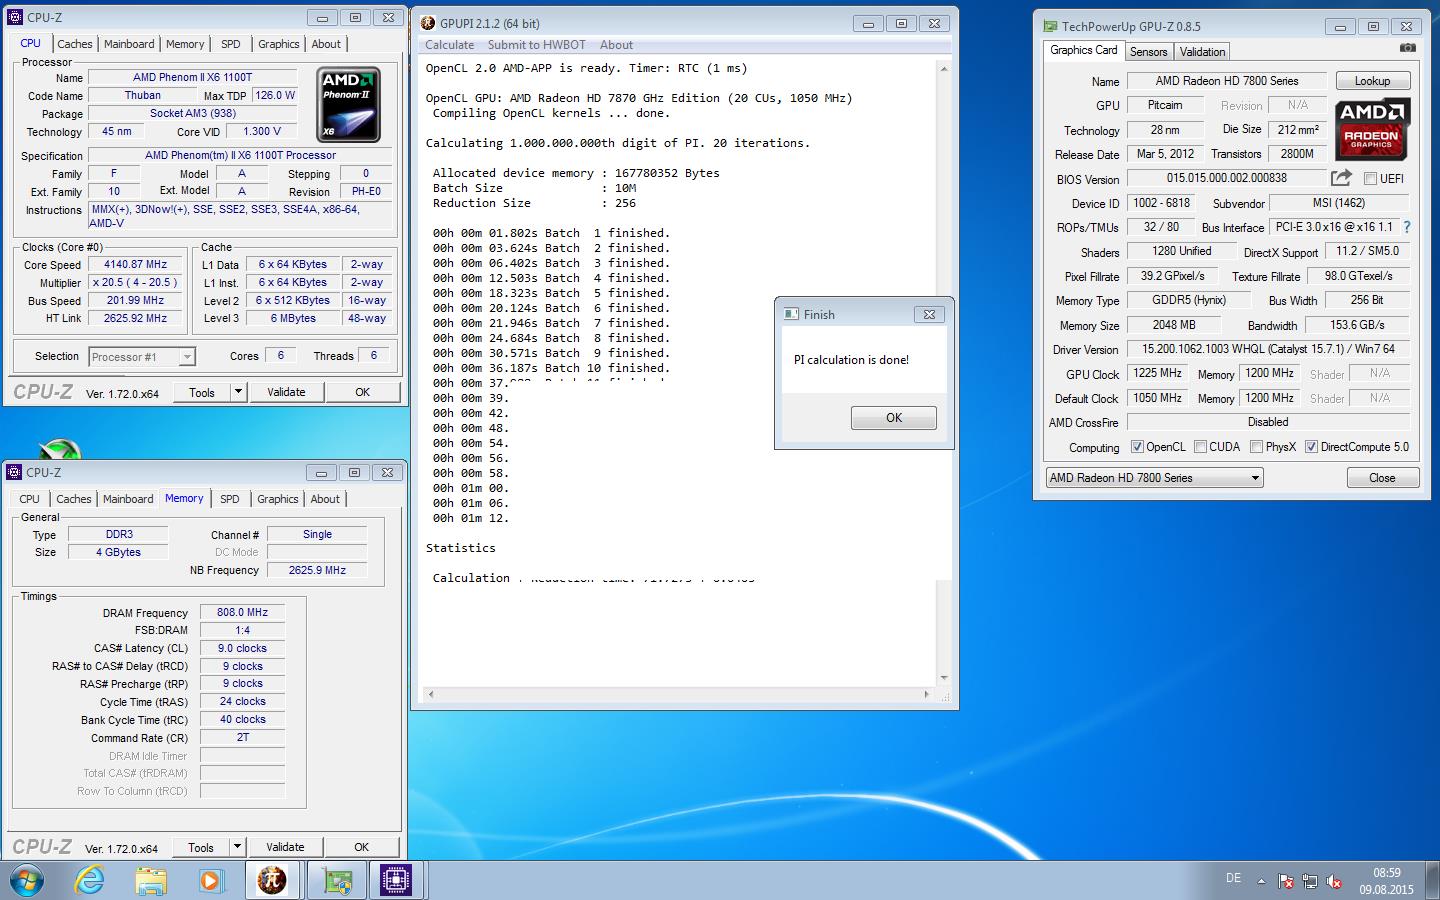Click OK in the Finish dialog

894,418
